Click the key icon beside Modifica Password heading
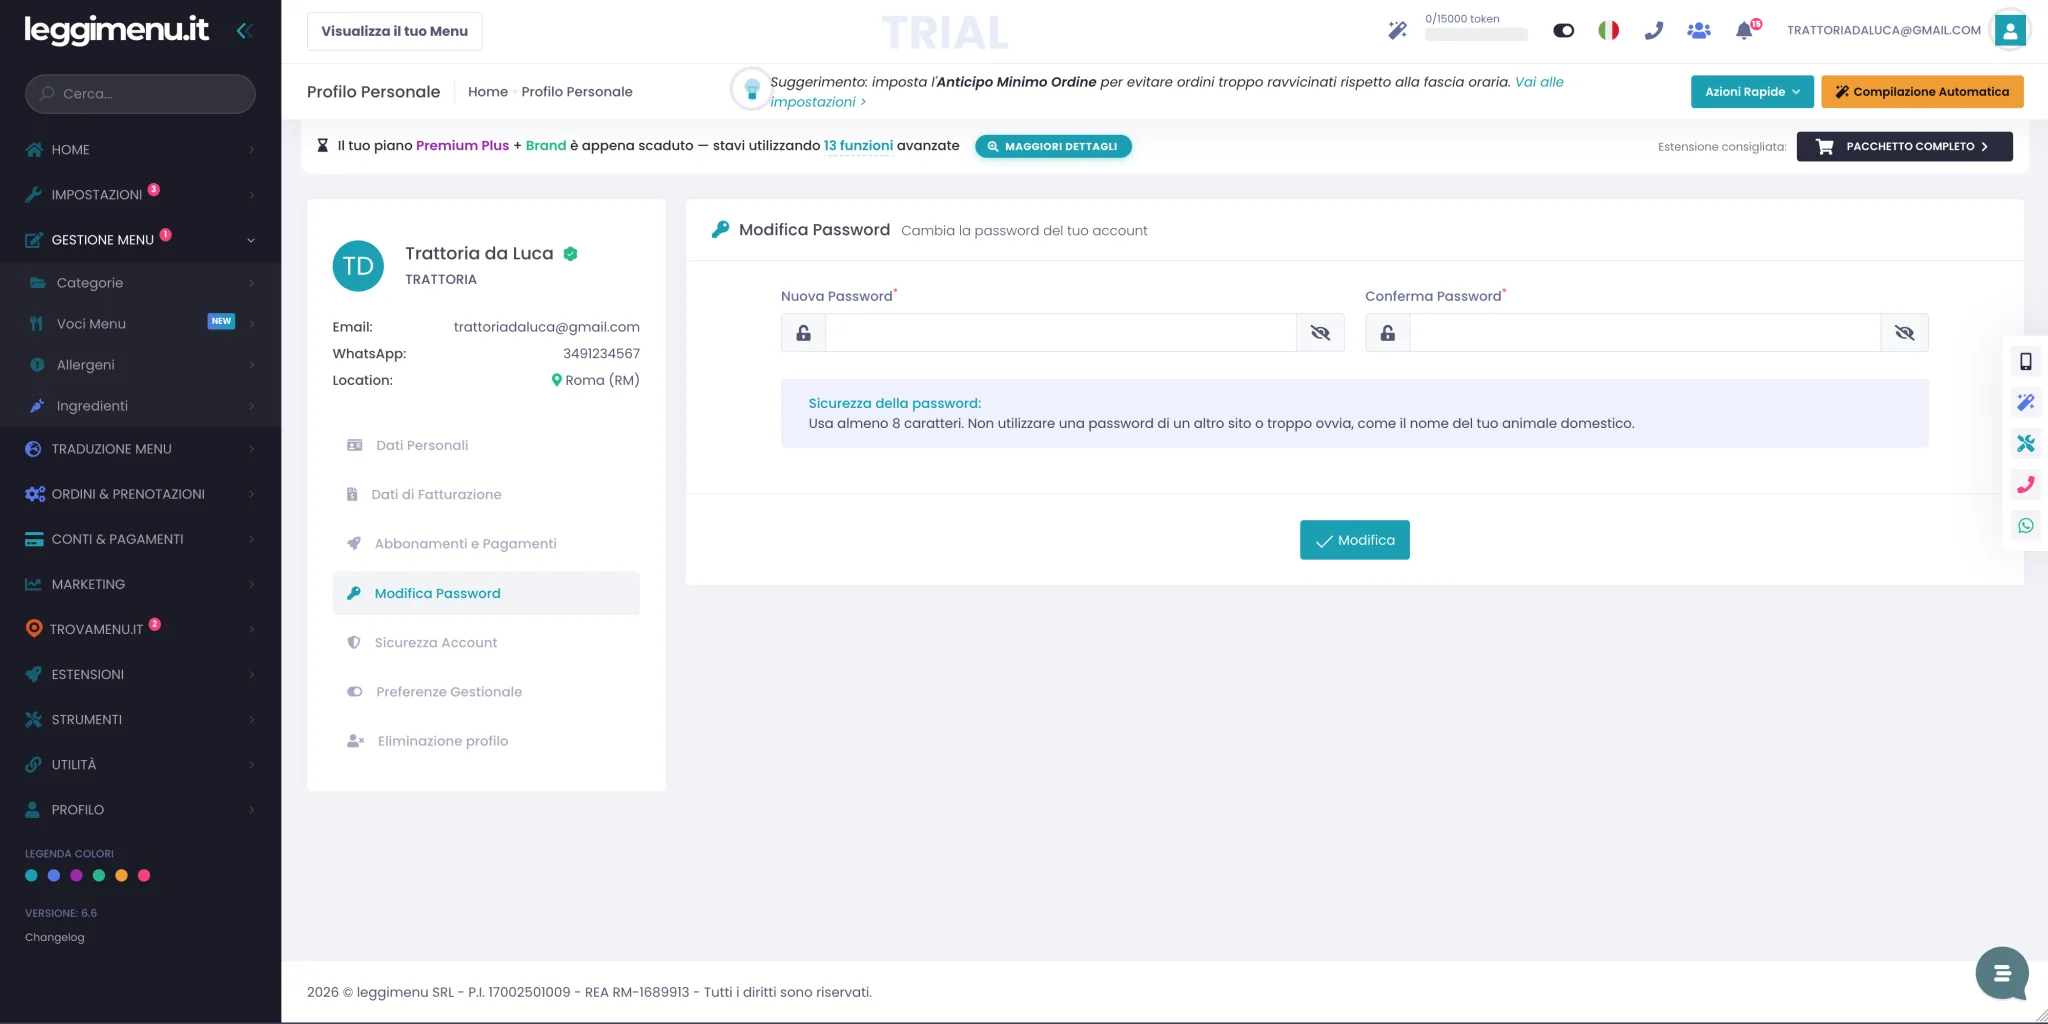This screenshot has height=1024, width=2048. point(720,230)
